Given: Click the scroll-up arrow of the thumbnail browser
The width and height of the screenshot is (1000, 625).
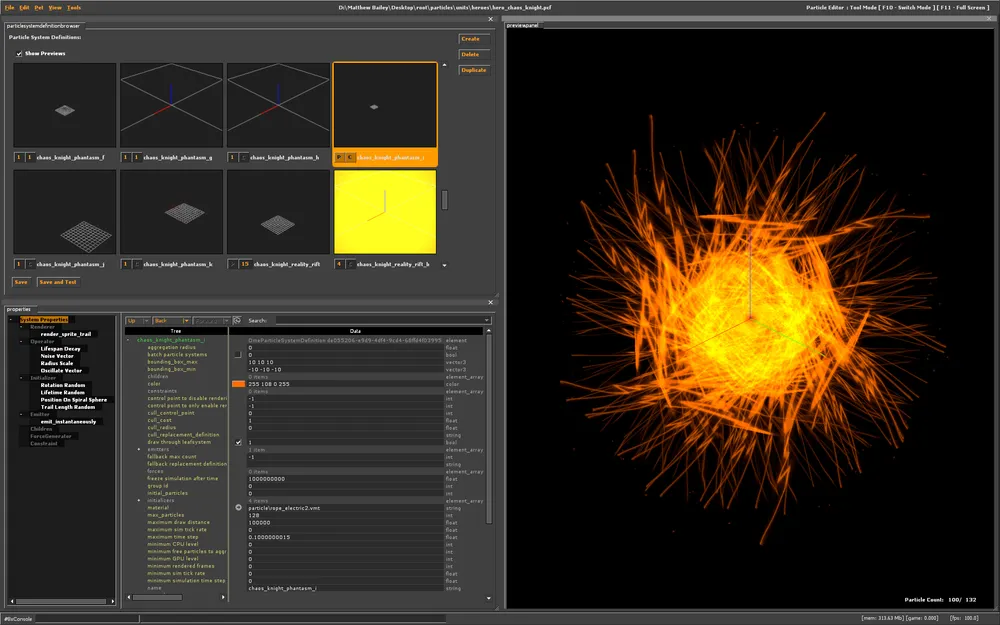Looking at the screenshot, I should point(445,65).
